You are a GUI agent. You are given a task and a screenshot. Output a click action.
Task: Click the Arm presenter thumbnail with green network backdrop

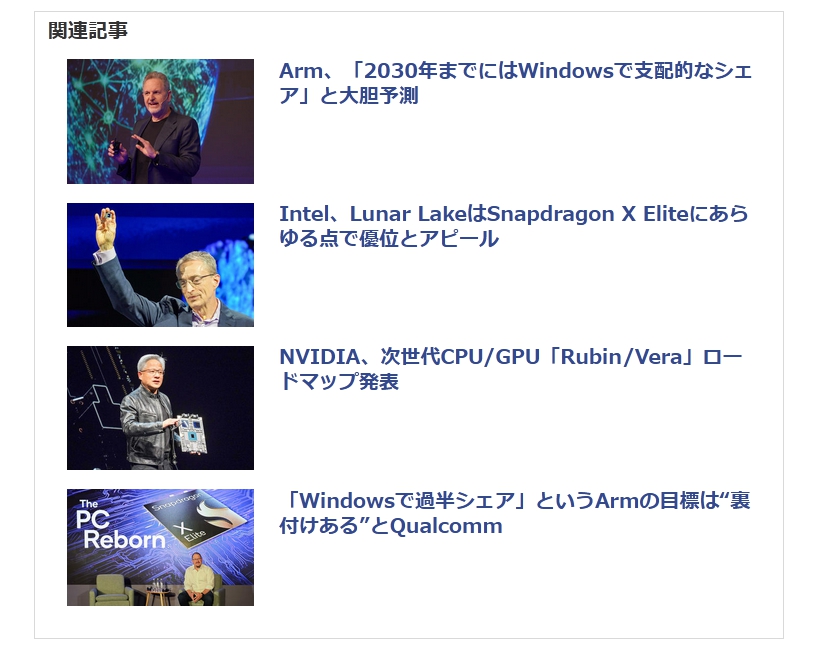pos(160,121)
